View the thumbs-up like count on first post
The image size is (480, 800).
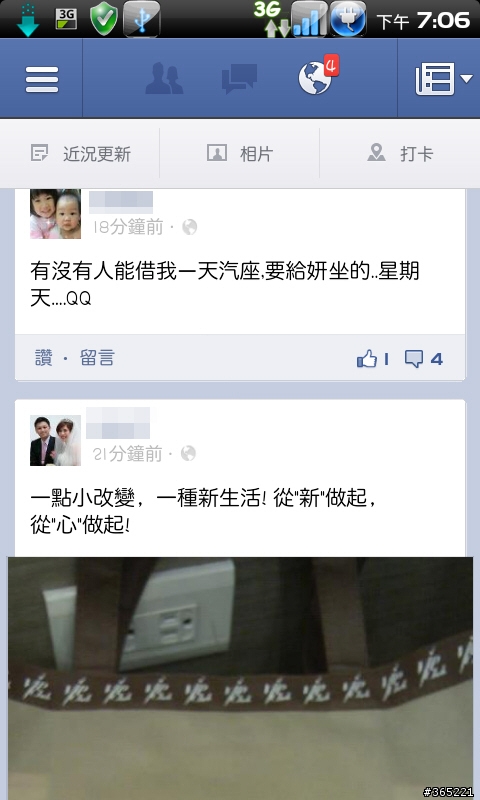(x=373, y=359)
